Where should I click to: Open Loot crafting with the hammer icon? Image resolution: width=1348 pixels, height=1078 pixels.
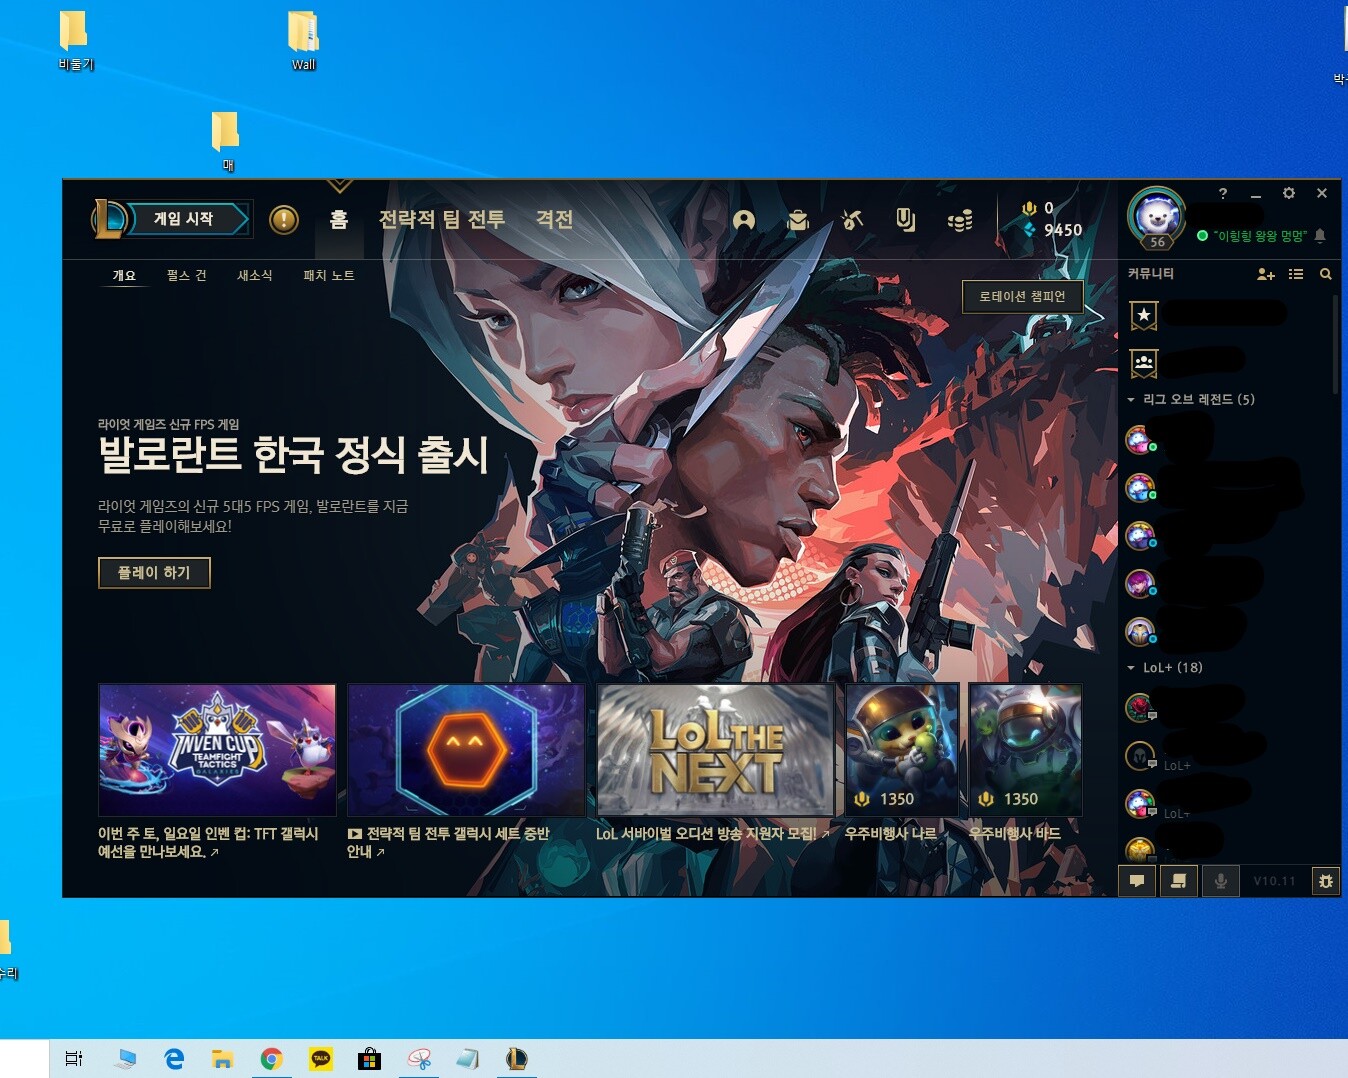coord(851,220)
